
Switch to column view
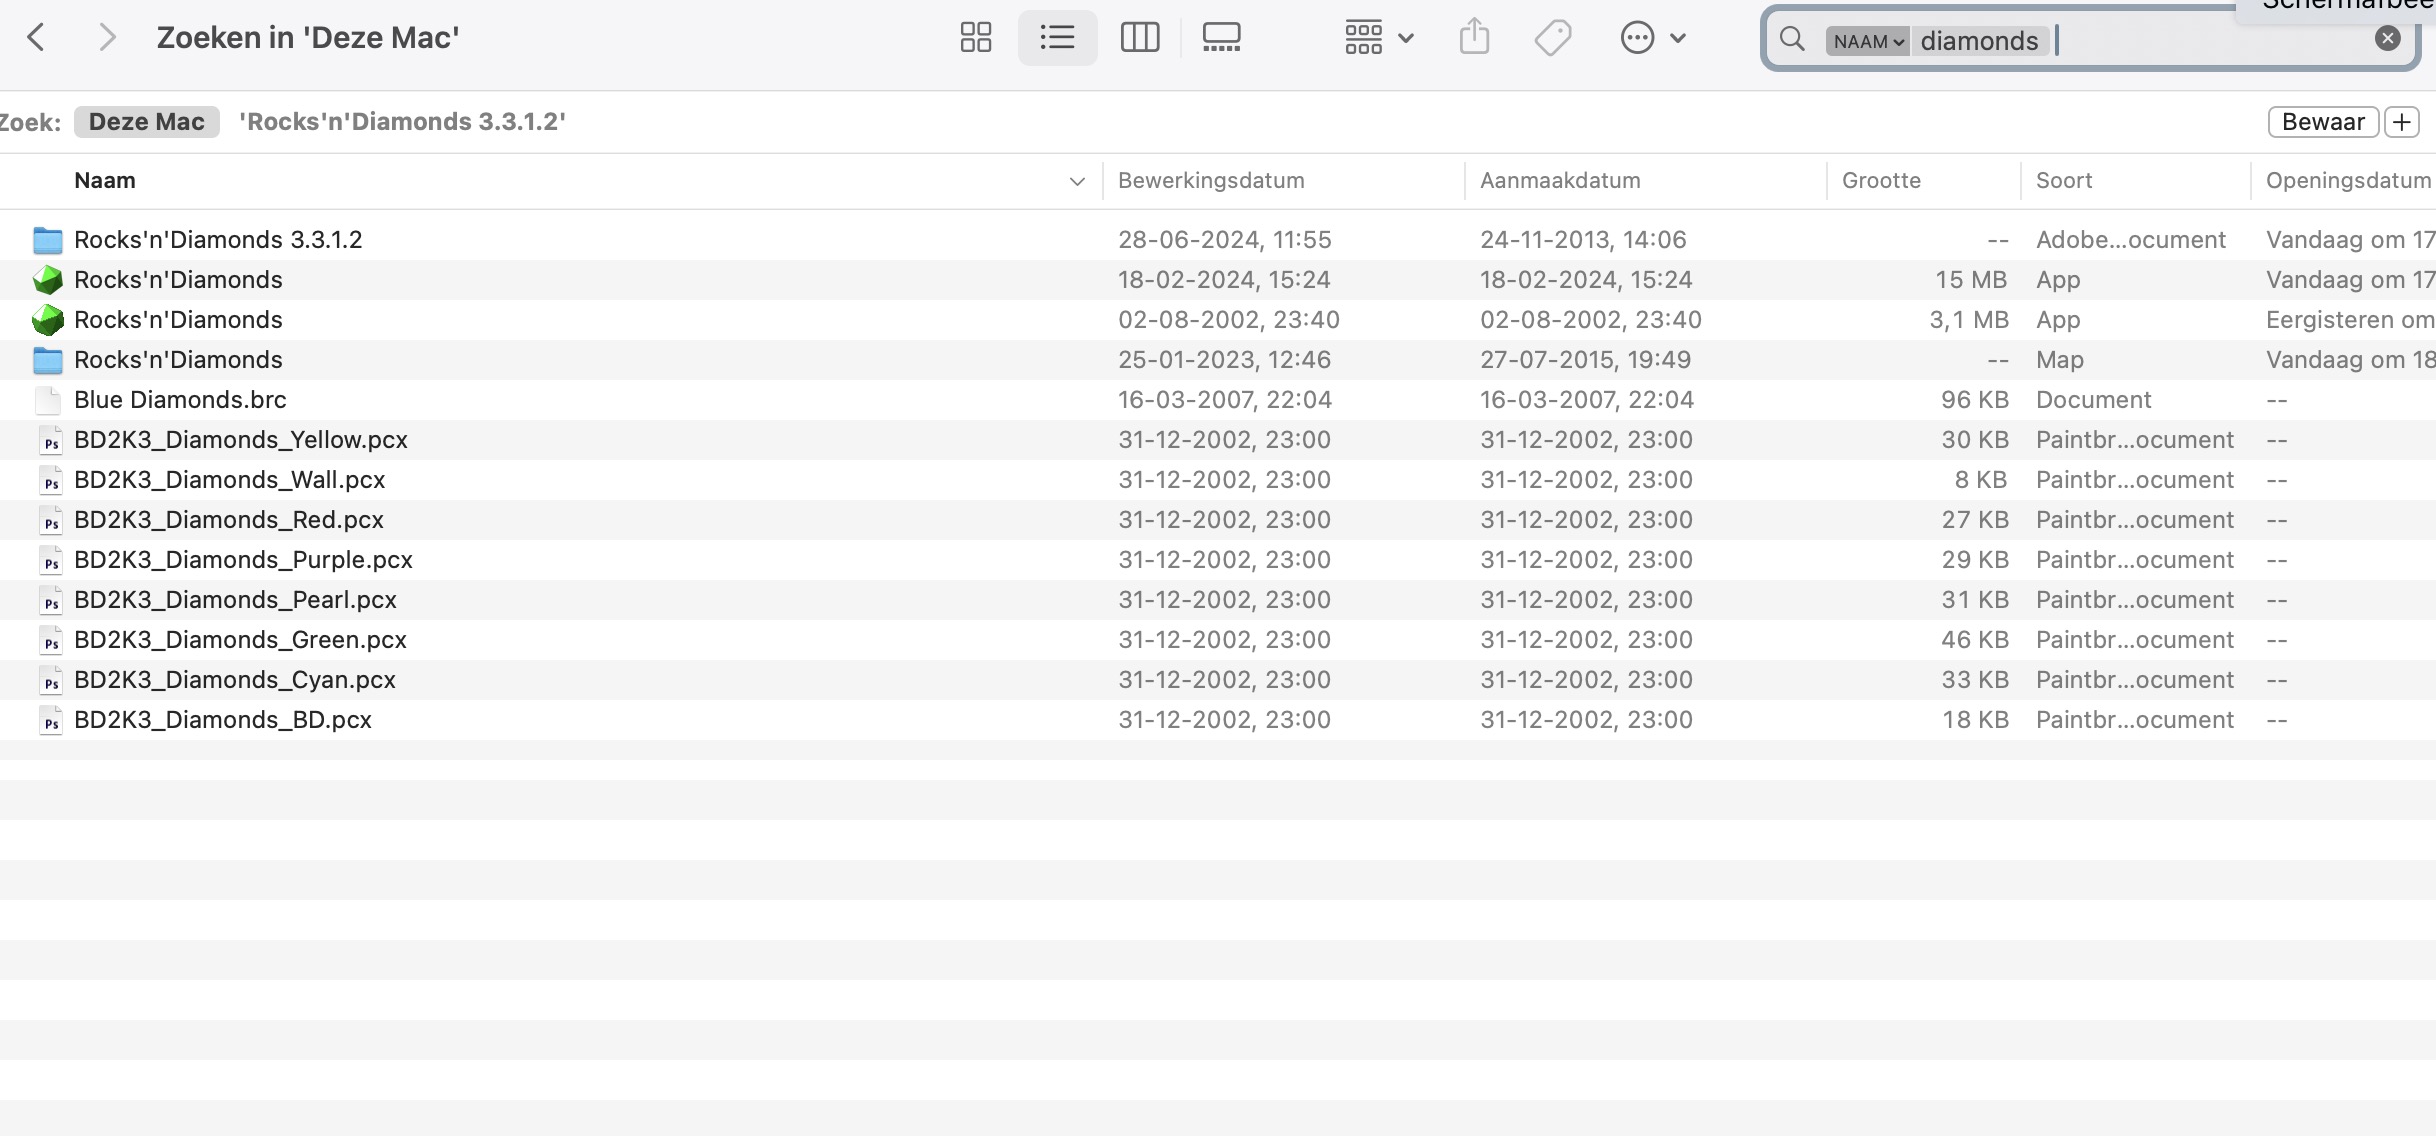tap(1140, 38)
